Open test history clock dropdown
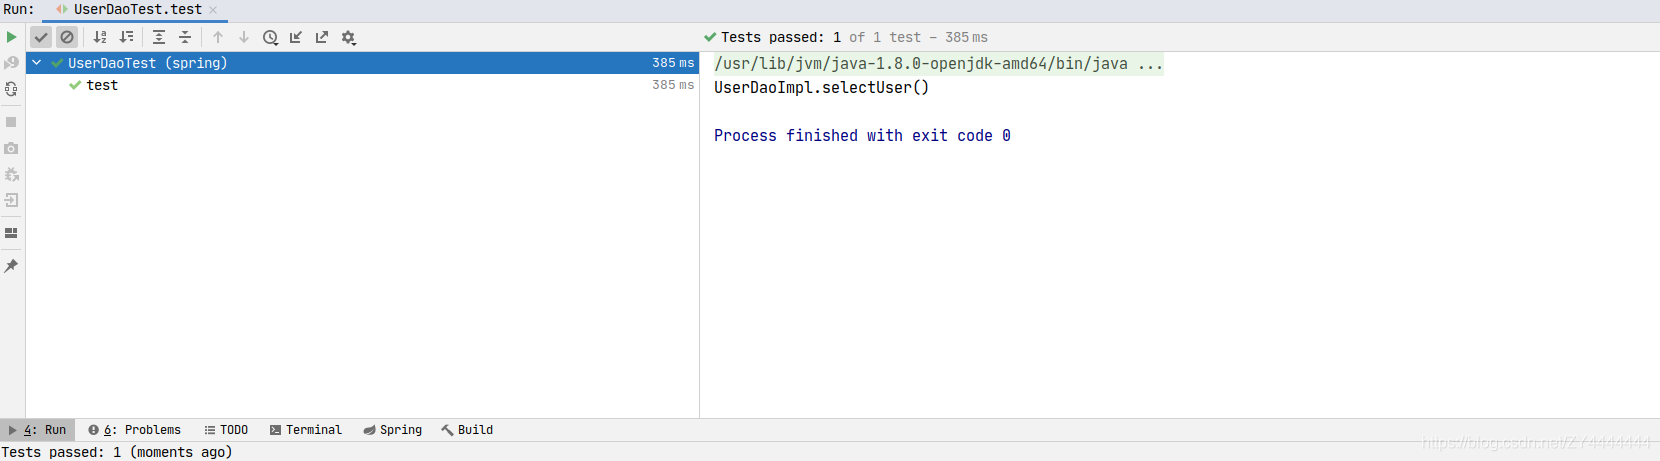1660x461 pixels. click(270, 37)
